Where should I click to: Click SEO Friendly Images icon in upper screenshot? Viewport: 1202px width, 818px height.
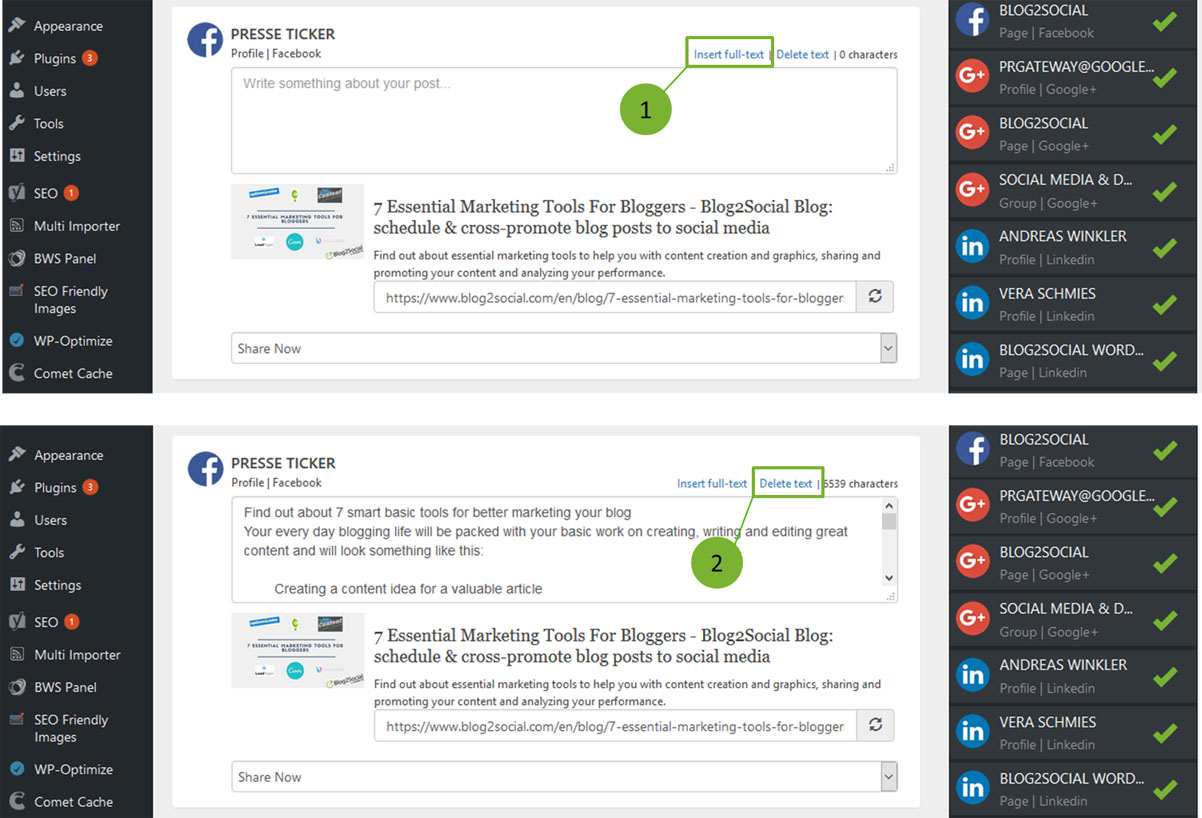[17, 291]
